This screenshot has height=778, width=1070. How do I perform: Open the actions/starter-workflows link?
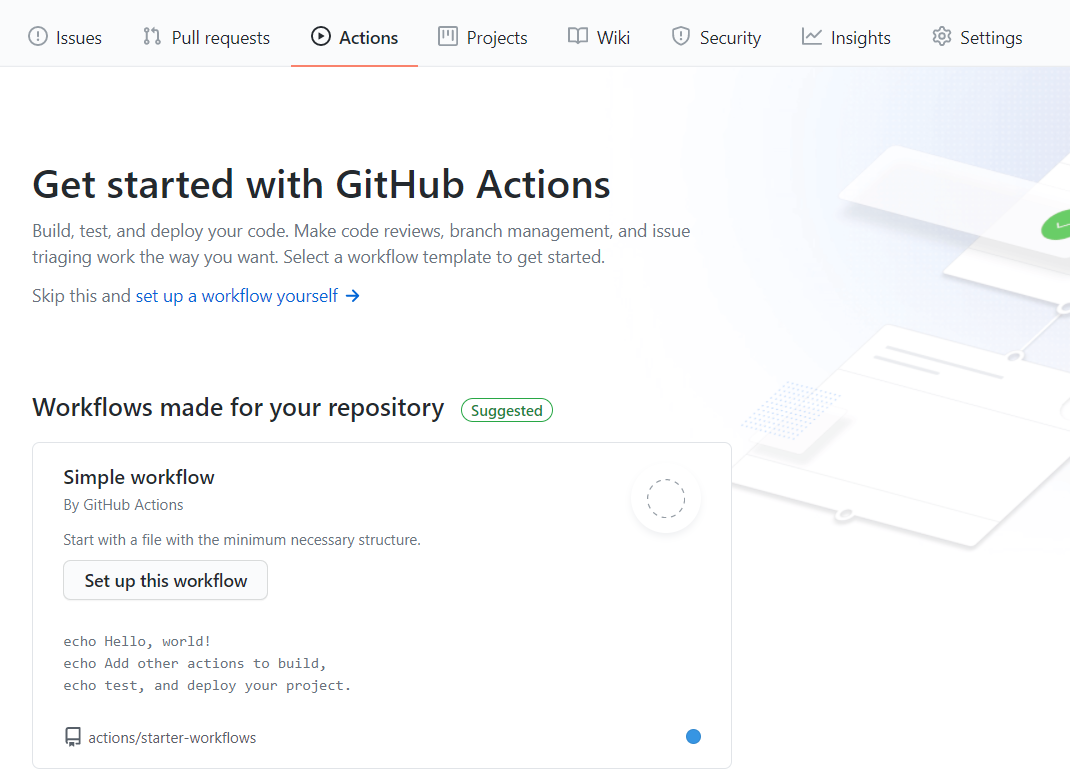172,738
